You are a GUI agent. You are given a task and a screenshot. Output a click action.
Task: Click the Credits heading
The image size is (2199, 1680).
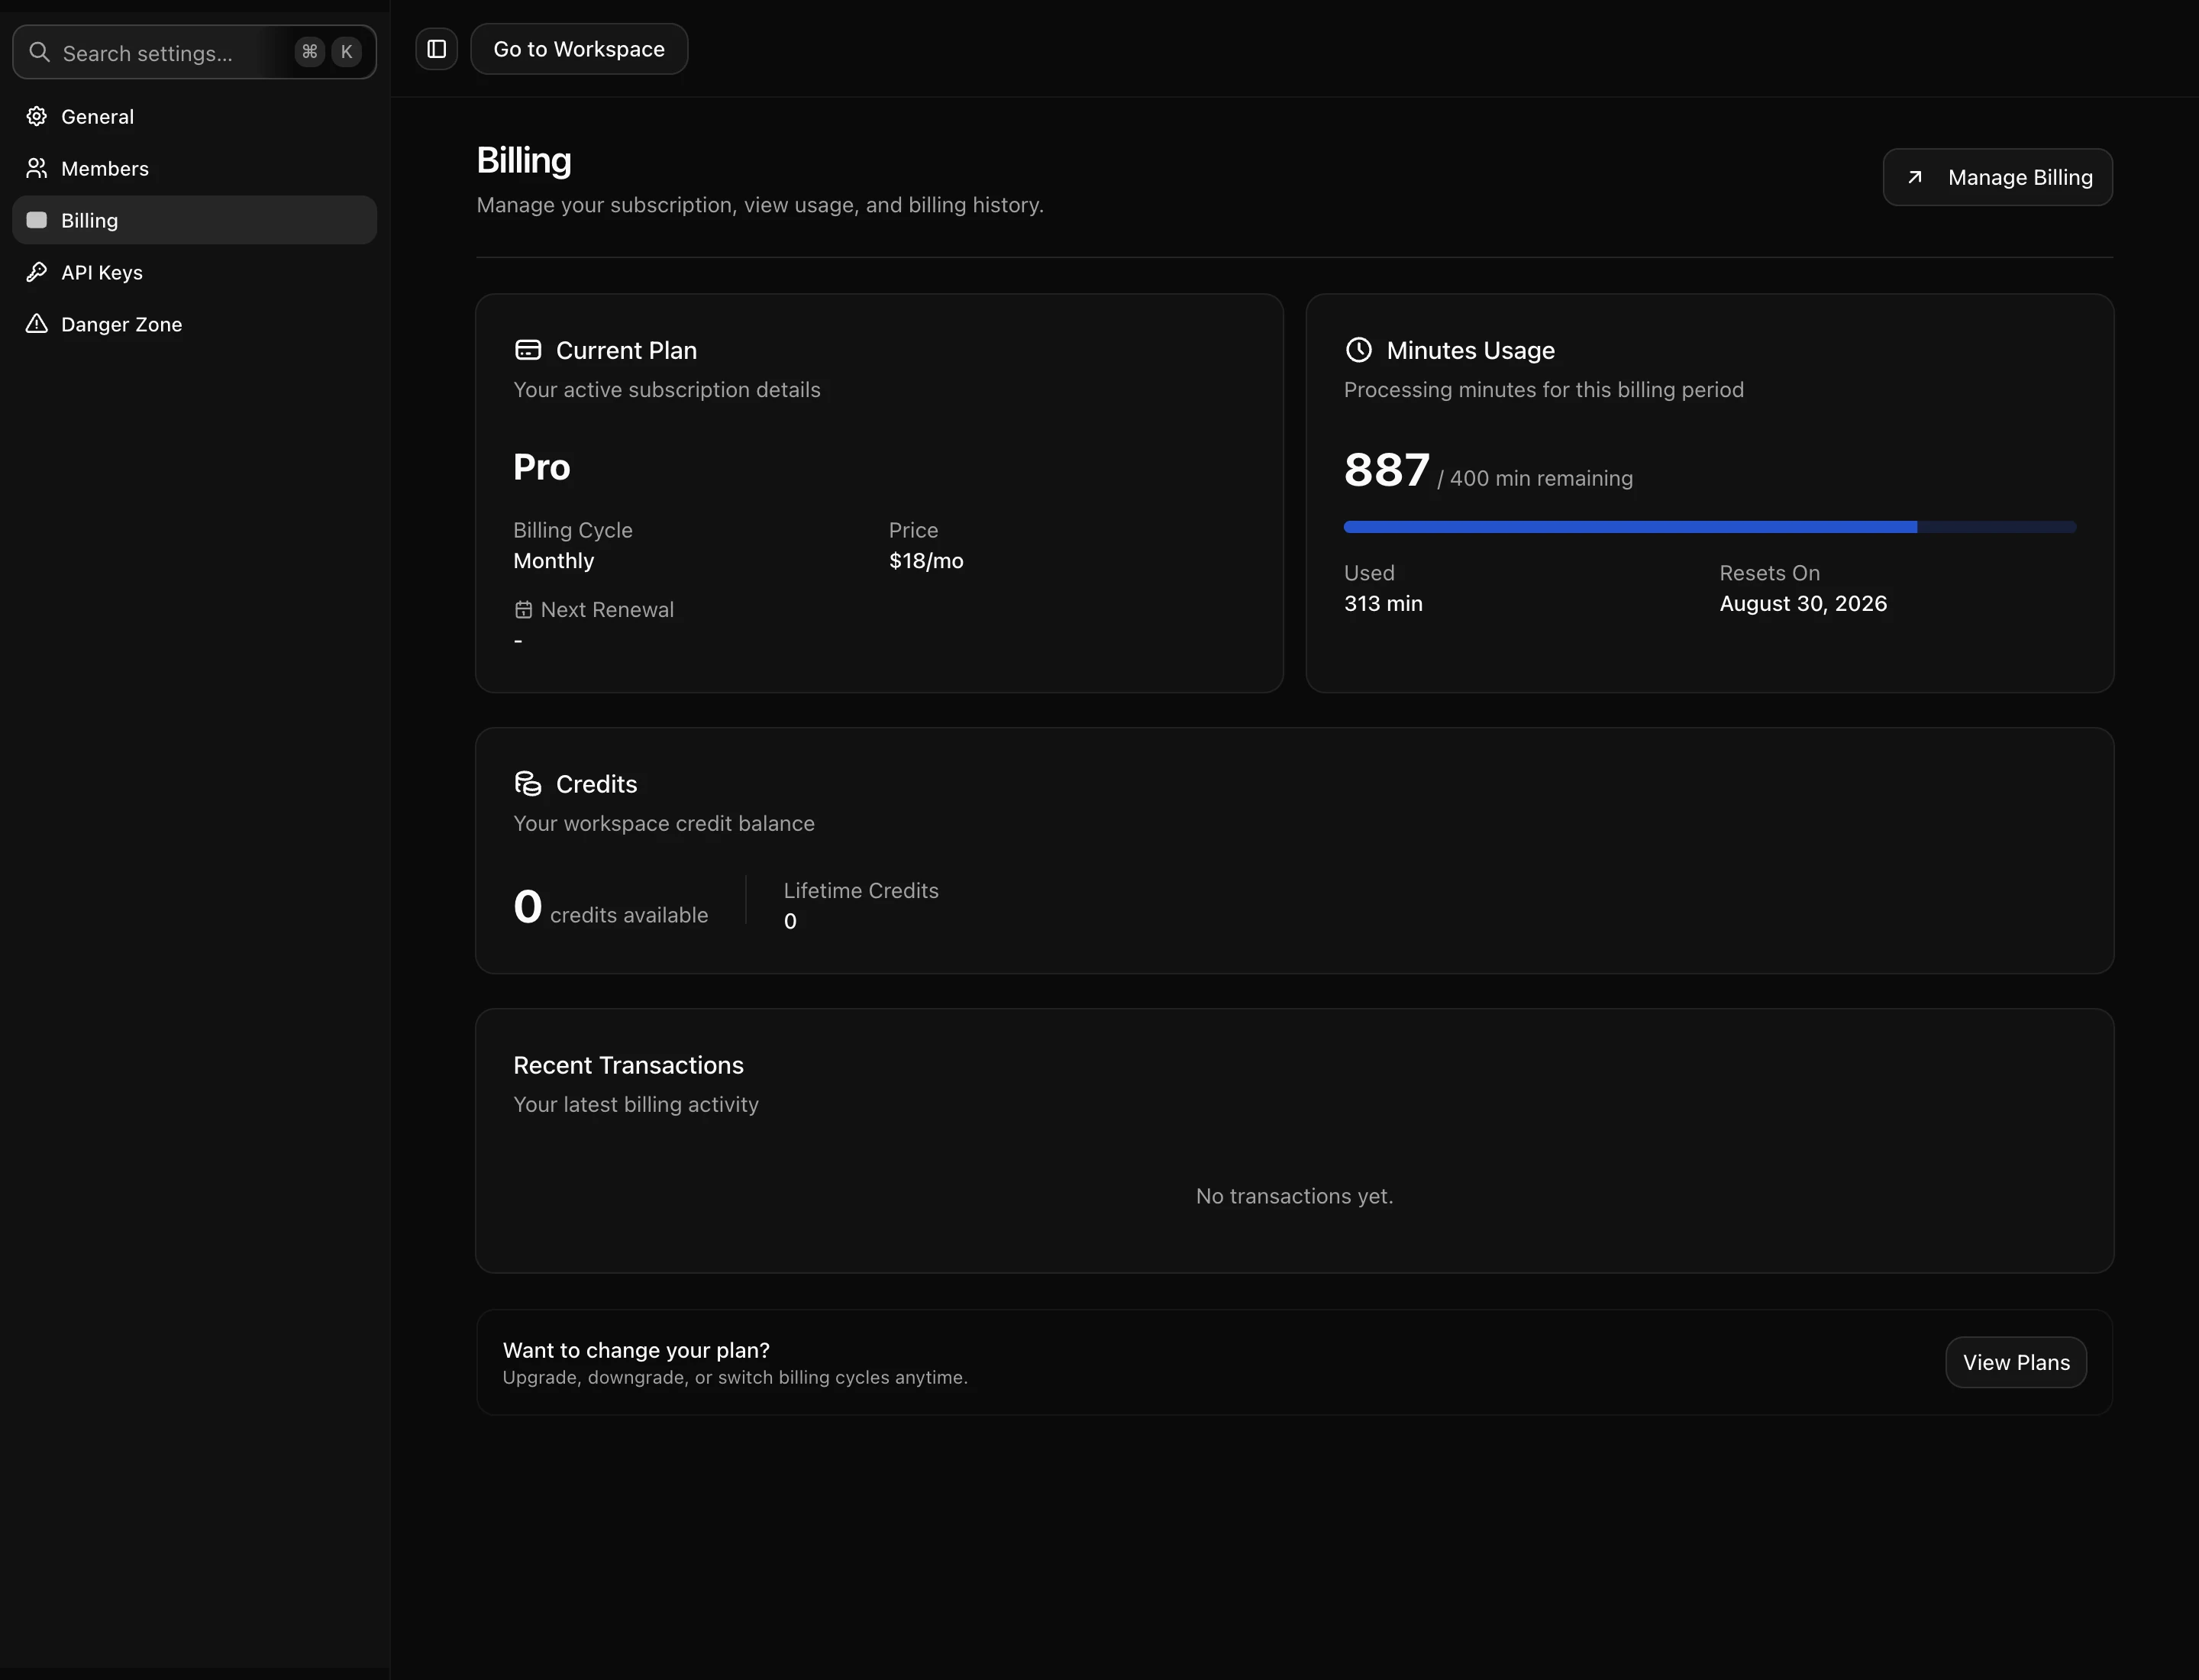(x=596, y=784)
